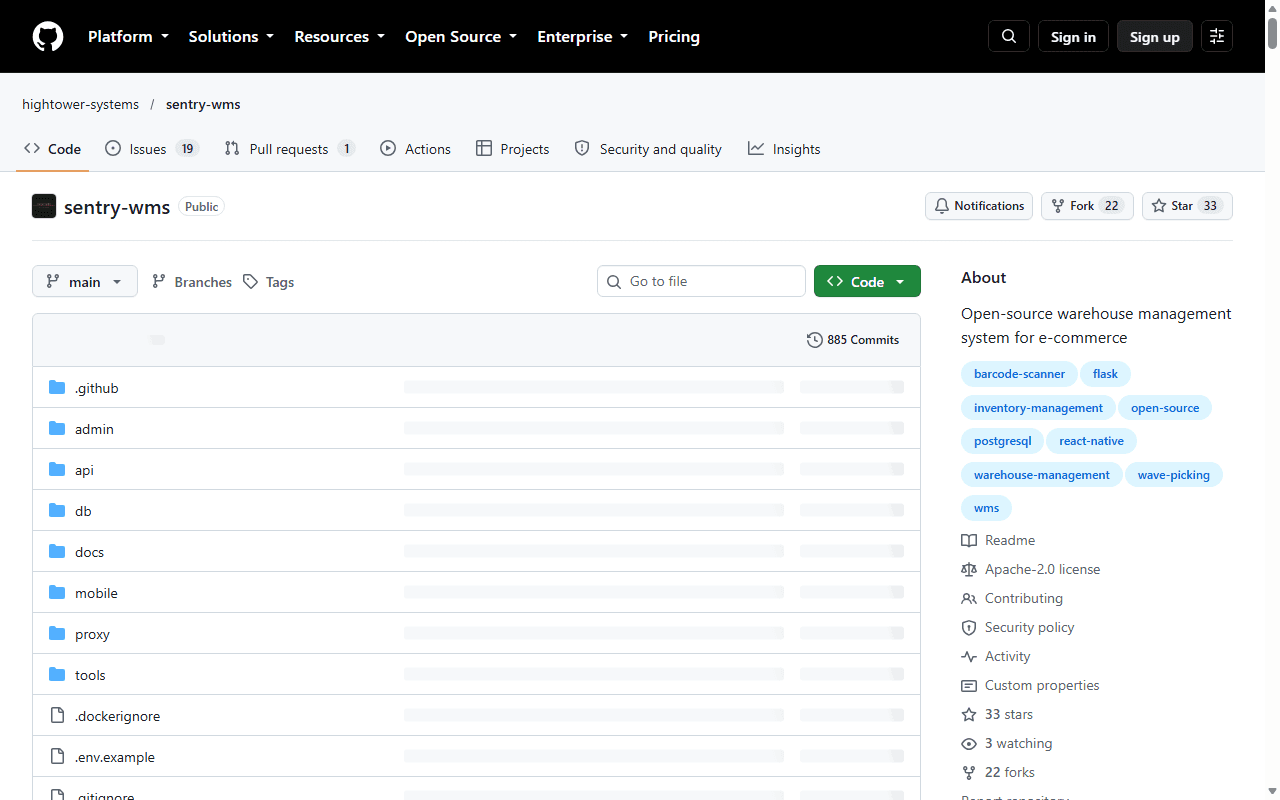
Task: Open the api folder
Action: click(x=84, y=470)
